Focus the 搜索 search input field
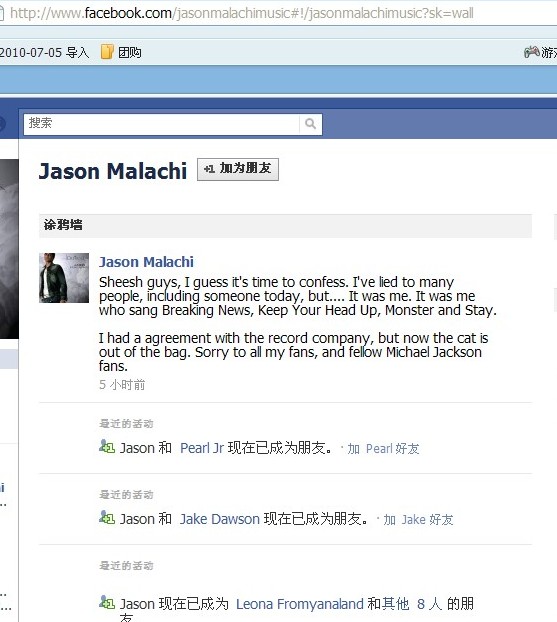The height and width of the screenshot is (622, 557). tap(161, 124)
